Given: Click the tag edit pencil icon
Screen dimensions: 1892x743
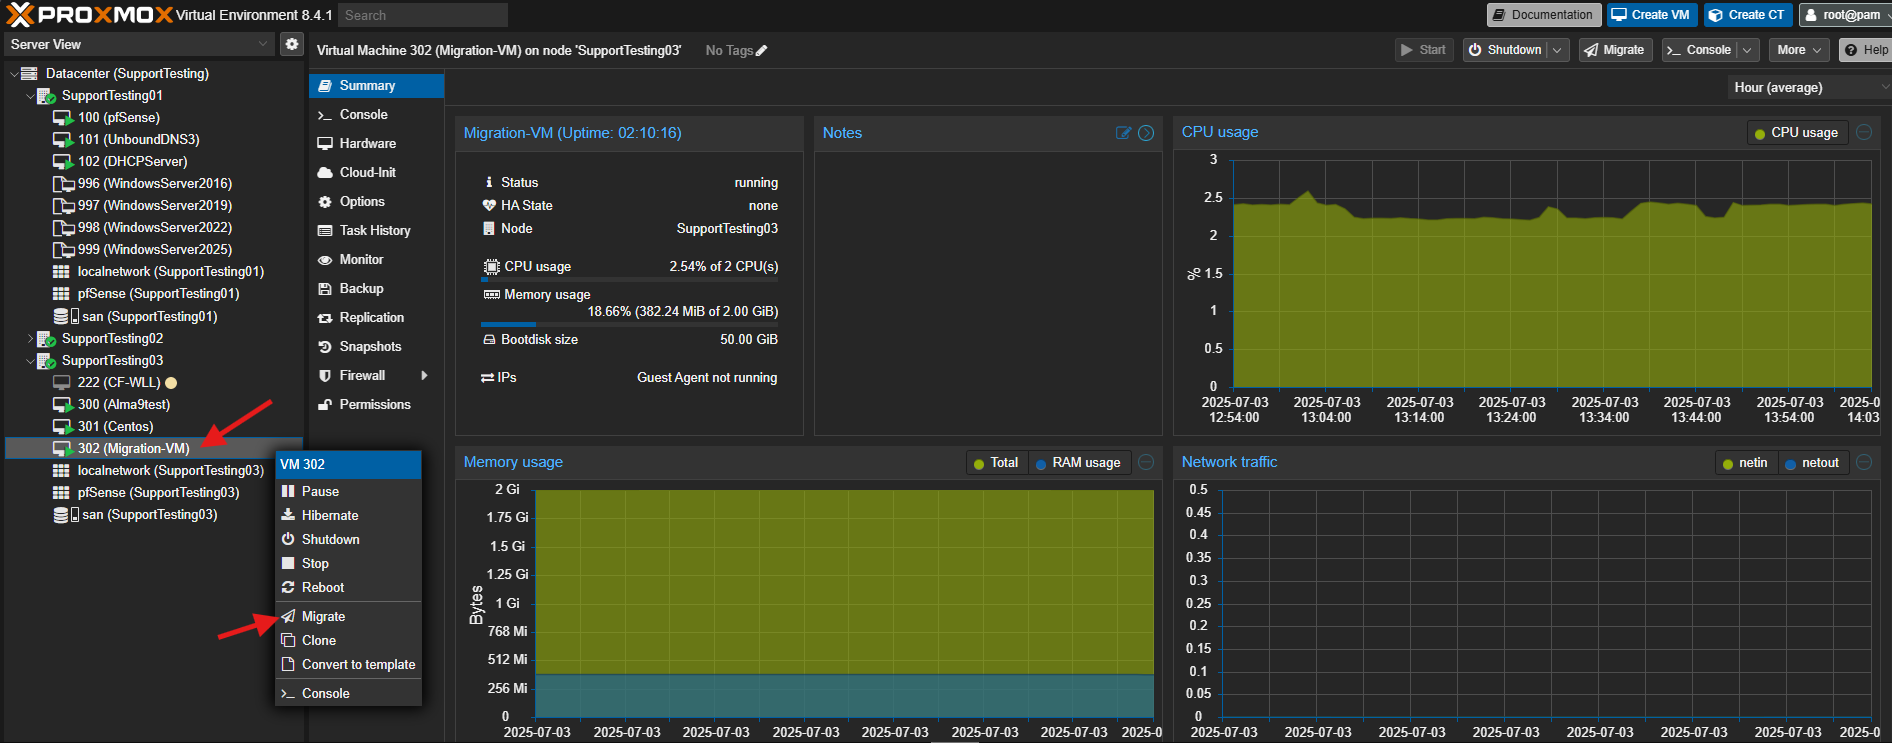Looking at the screenshot, I should click(x=762, y=51).
